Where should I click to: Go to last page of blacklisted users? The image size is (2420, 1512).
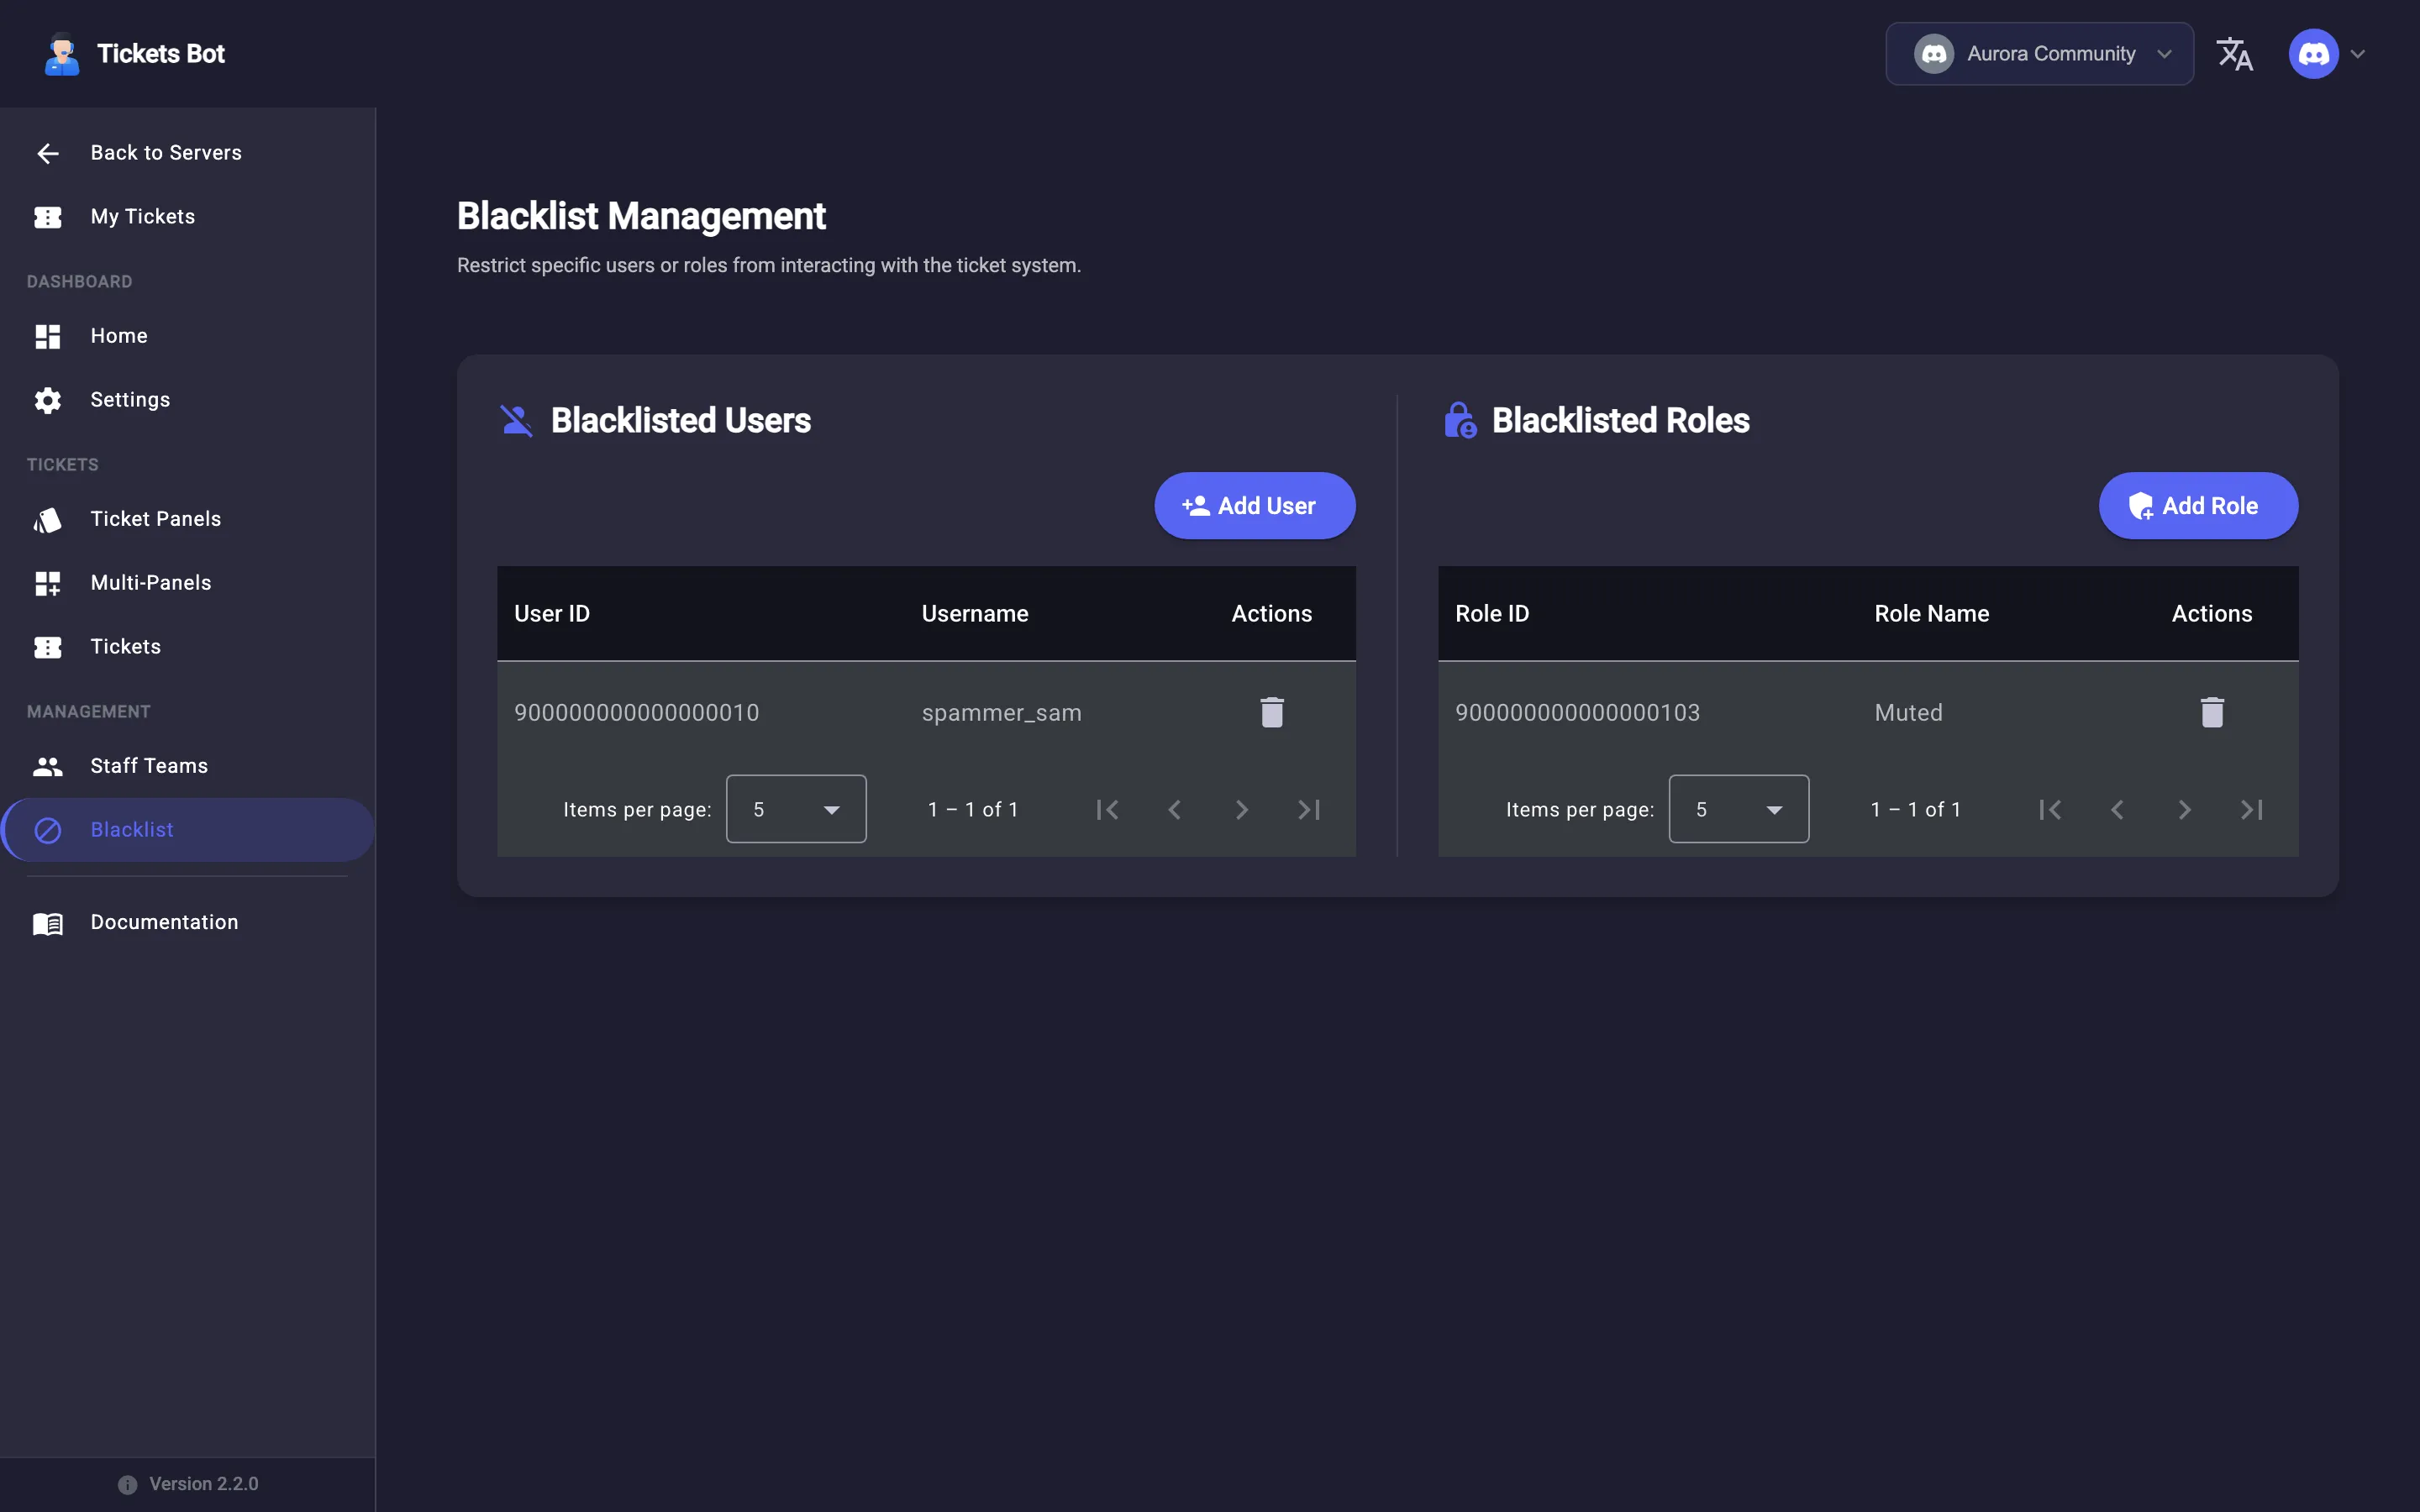point(1309,810)
